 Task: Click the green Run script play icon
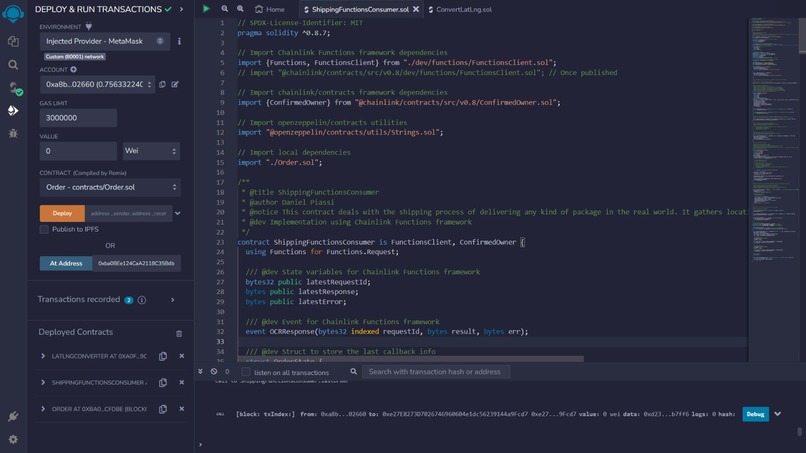206,9
